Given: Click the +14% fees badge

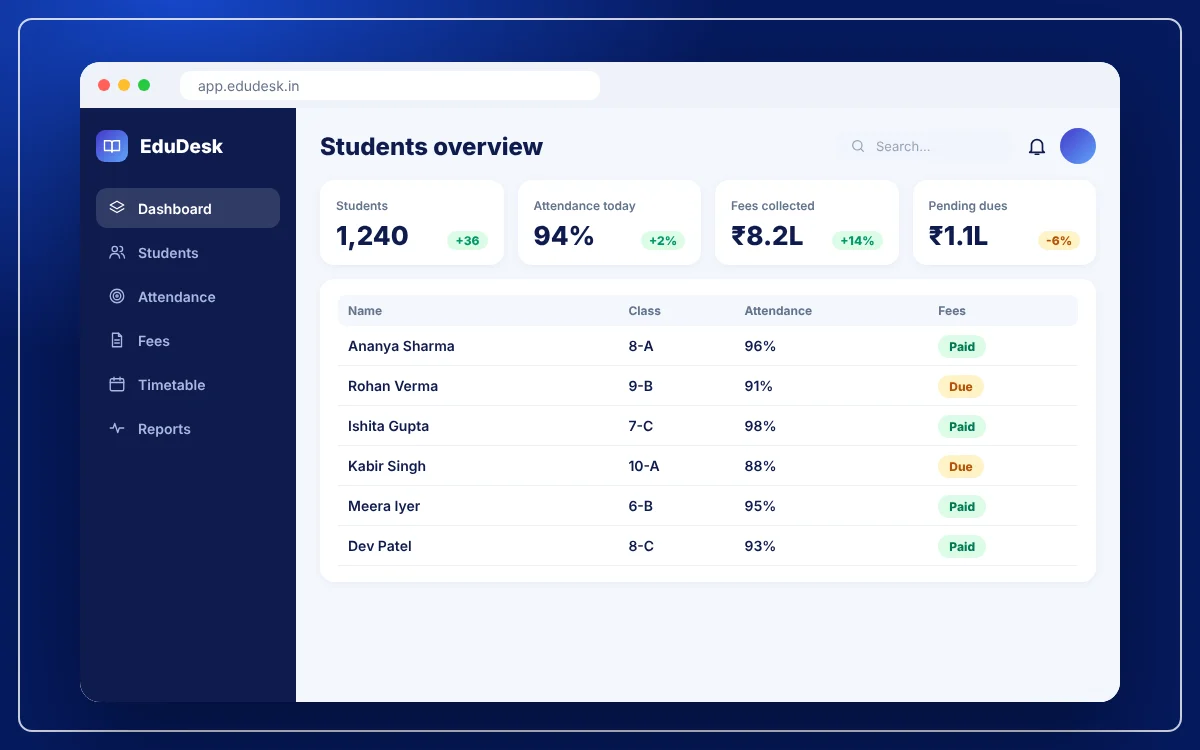Looking at the screenshot, I should 857,240.
